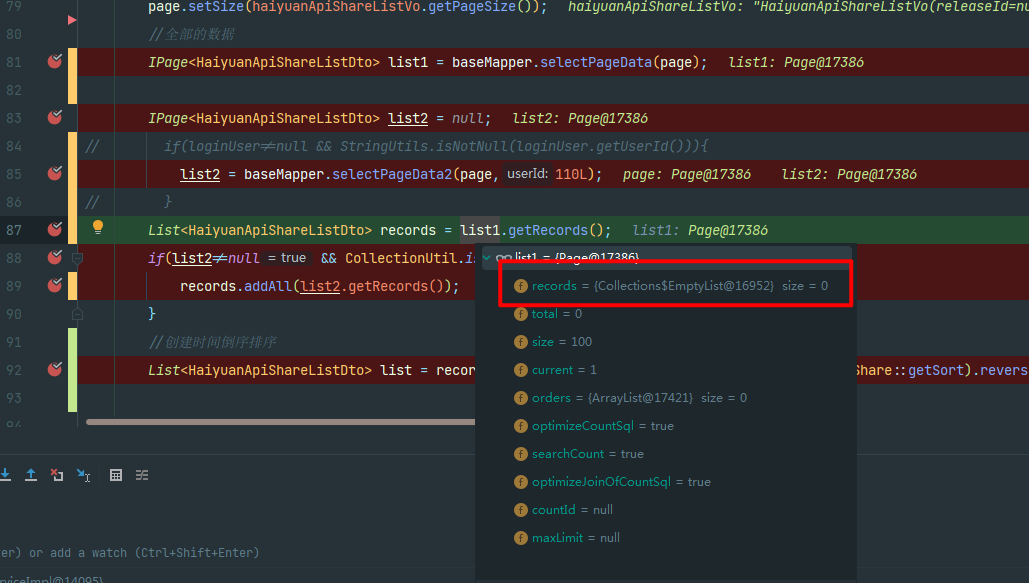
Task: Click the Trace Current Stream Chain icon
Action: click(143, 475)
